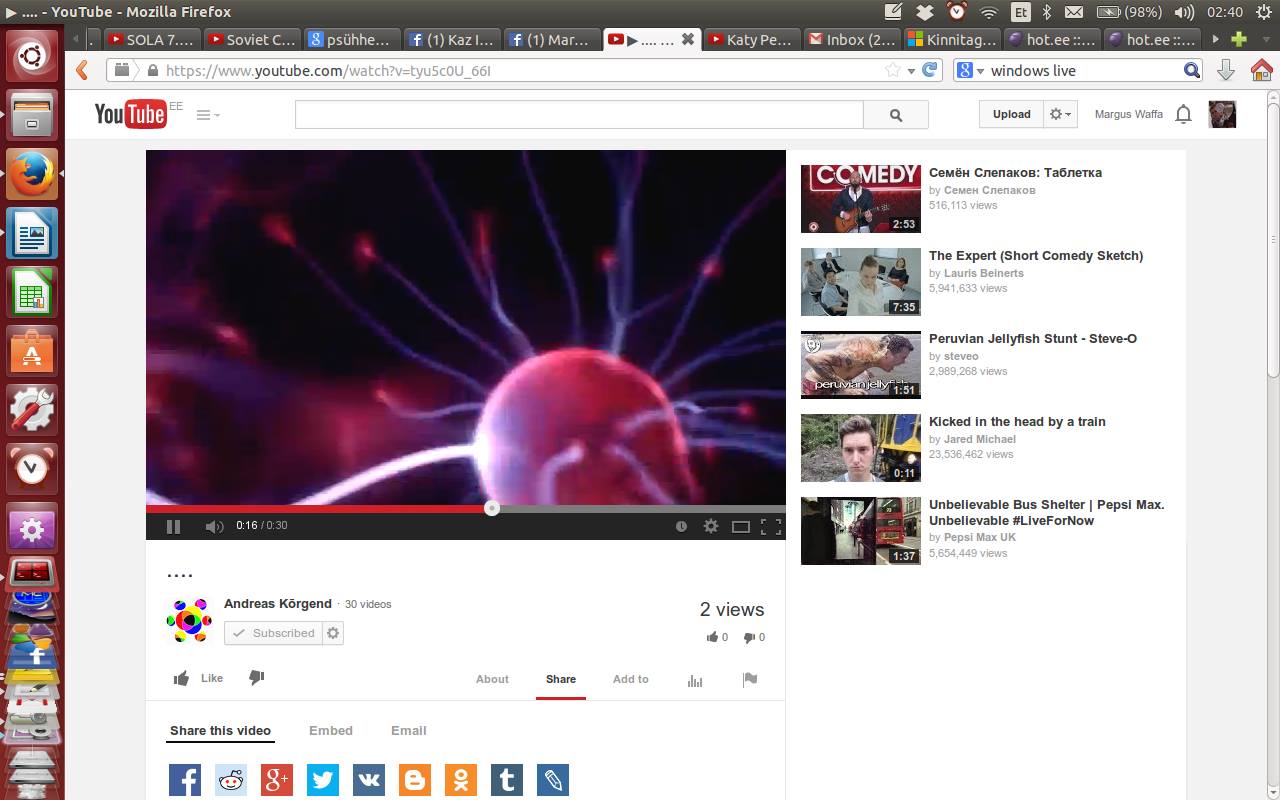
Task: Open the Add to tab
Action: coord(631,679)
